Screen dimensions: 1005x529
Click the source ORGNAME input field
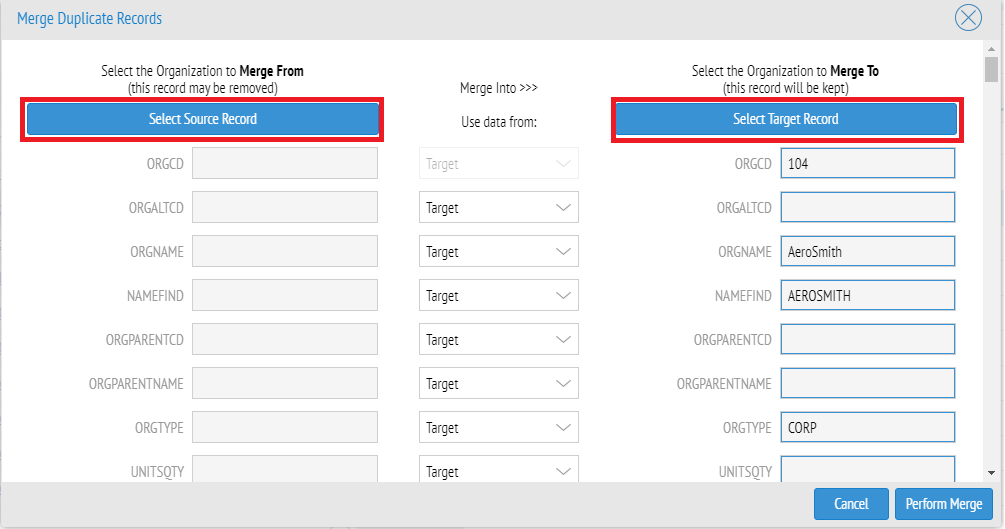(285, 251)
